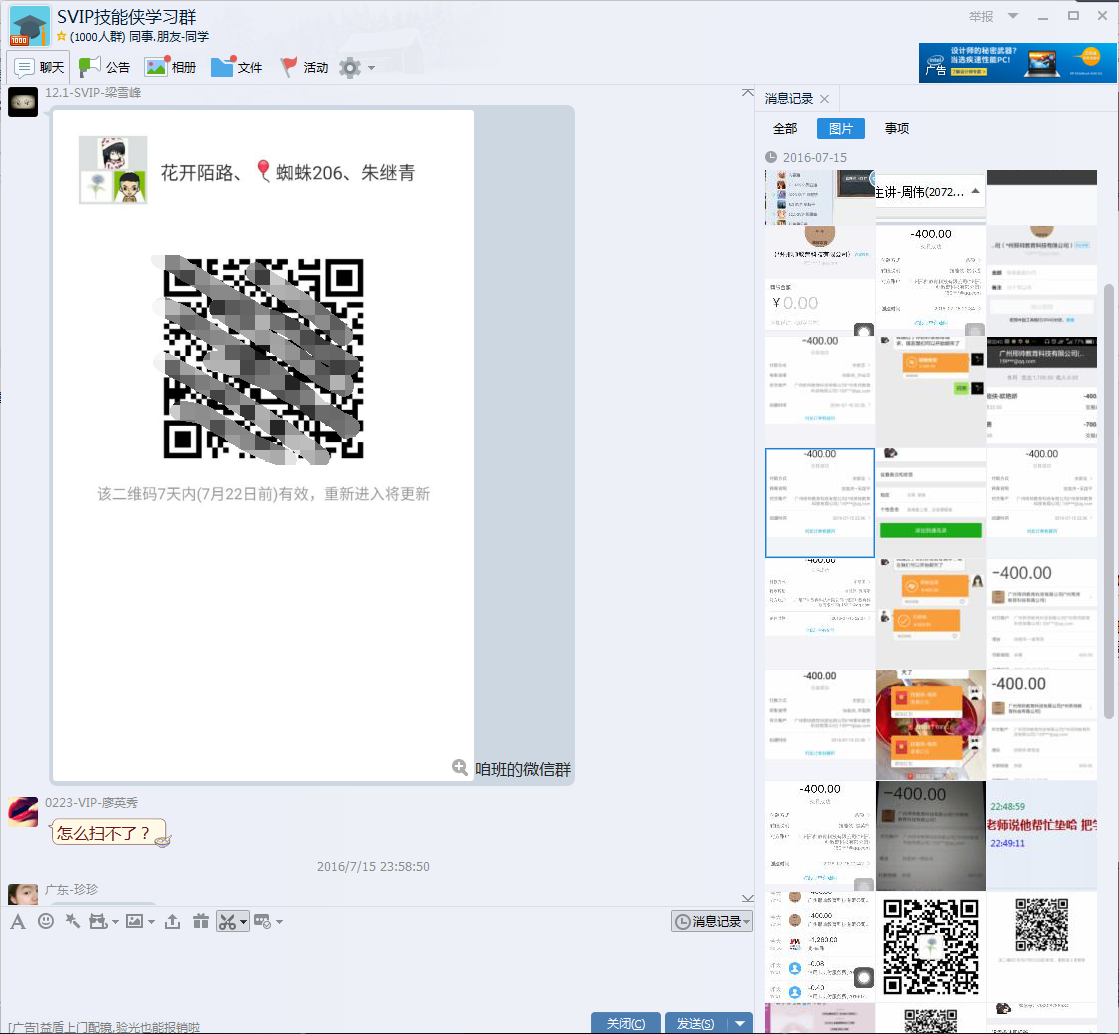
Task: Switch to the 图片 tab in message records
Action: [x=840, y=128]
